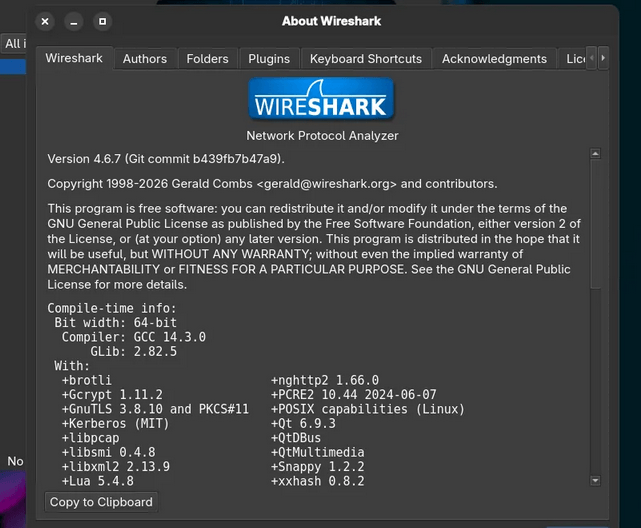
Task: Switch to the Authors tab
Action: 145,59
